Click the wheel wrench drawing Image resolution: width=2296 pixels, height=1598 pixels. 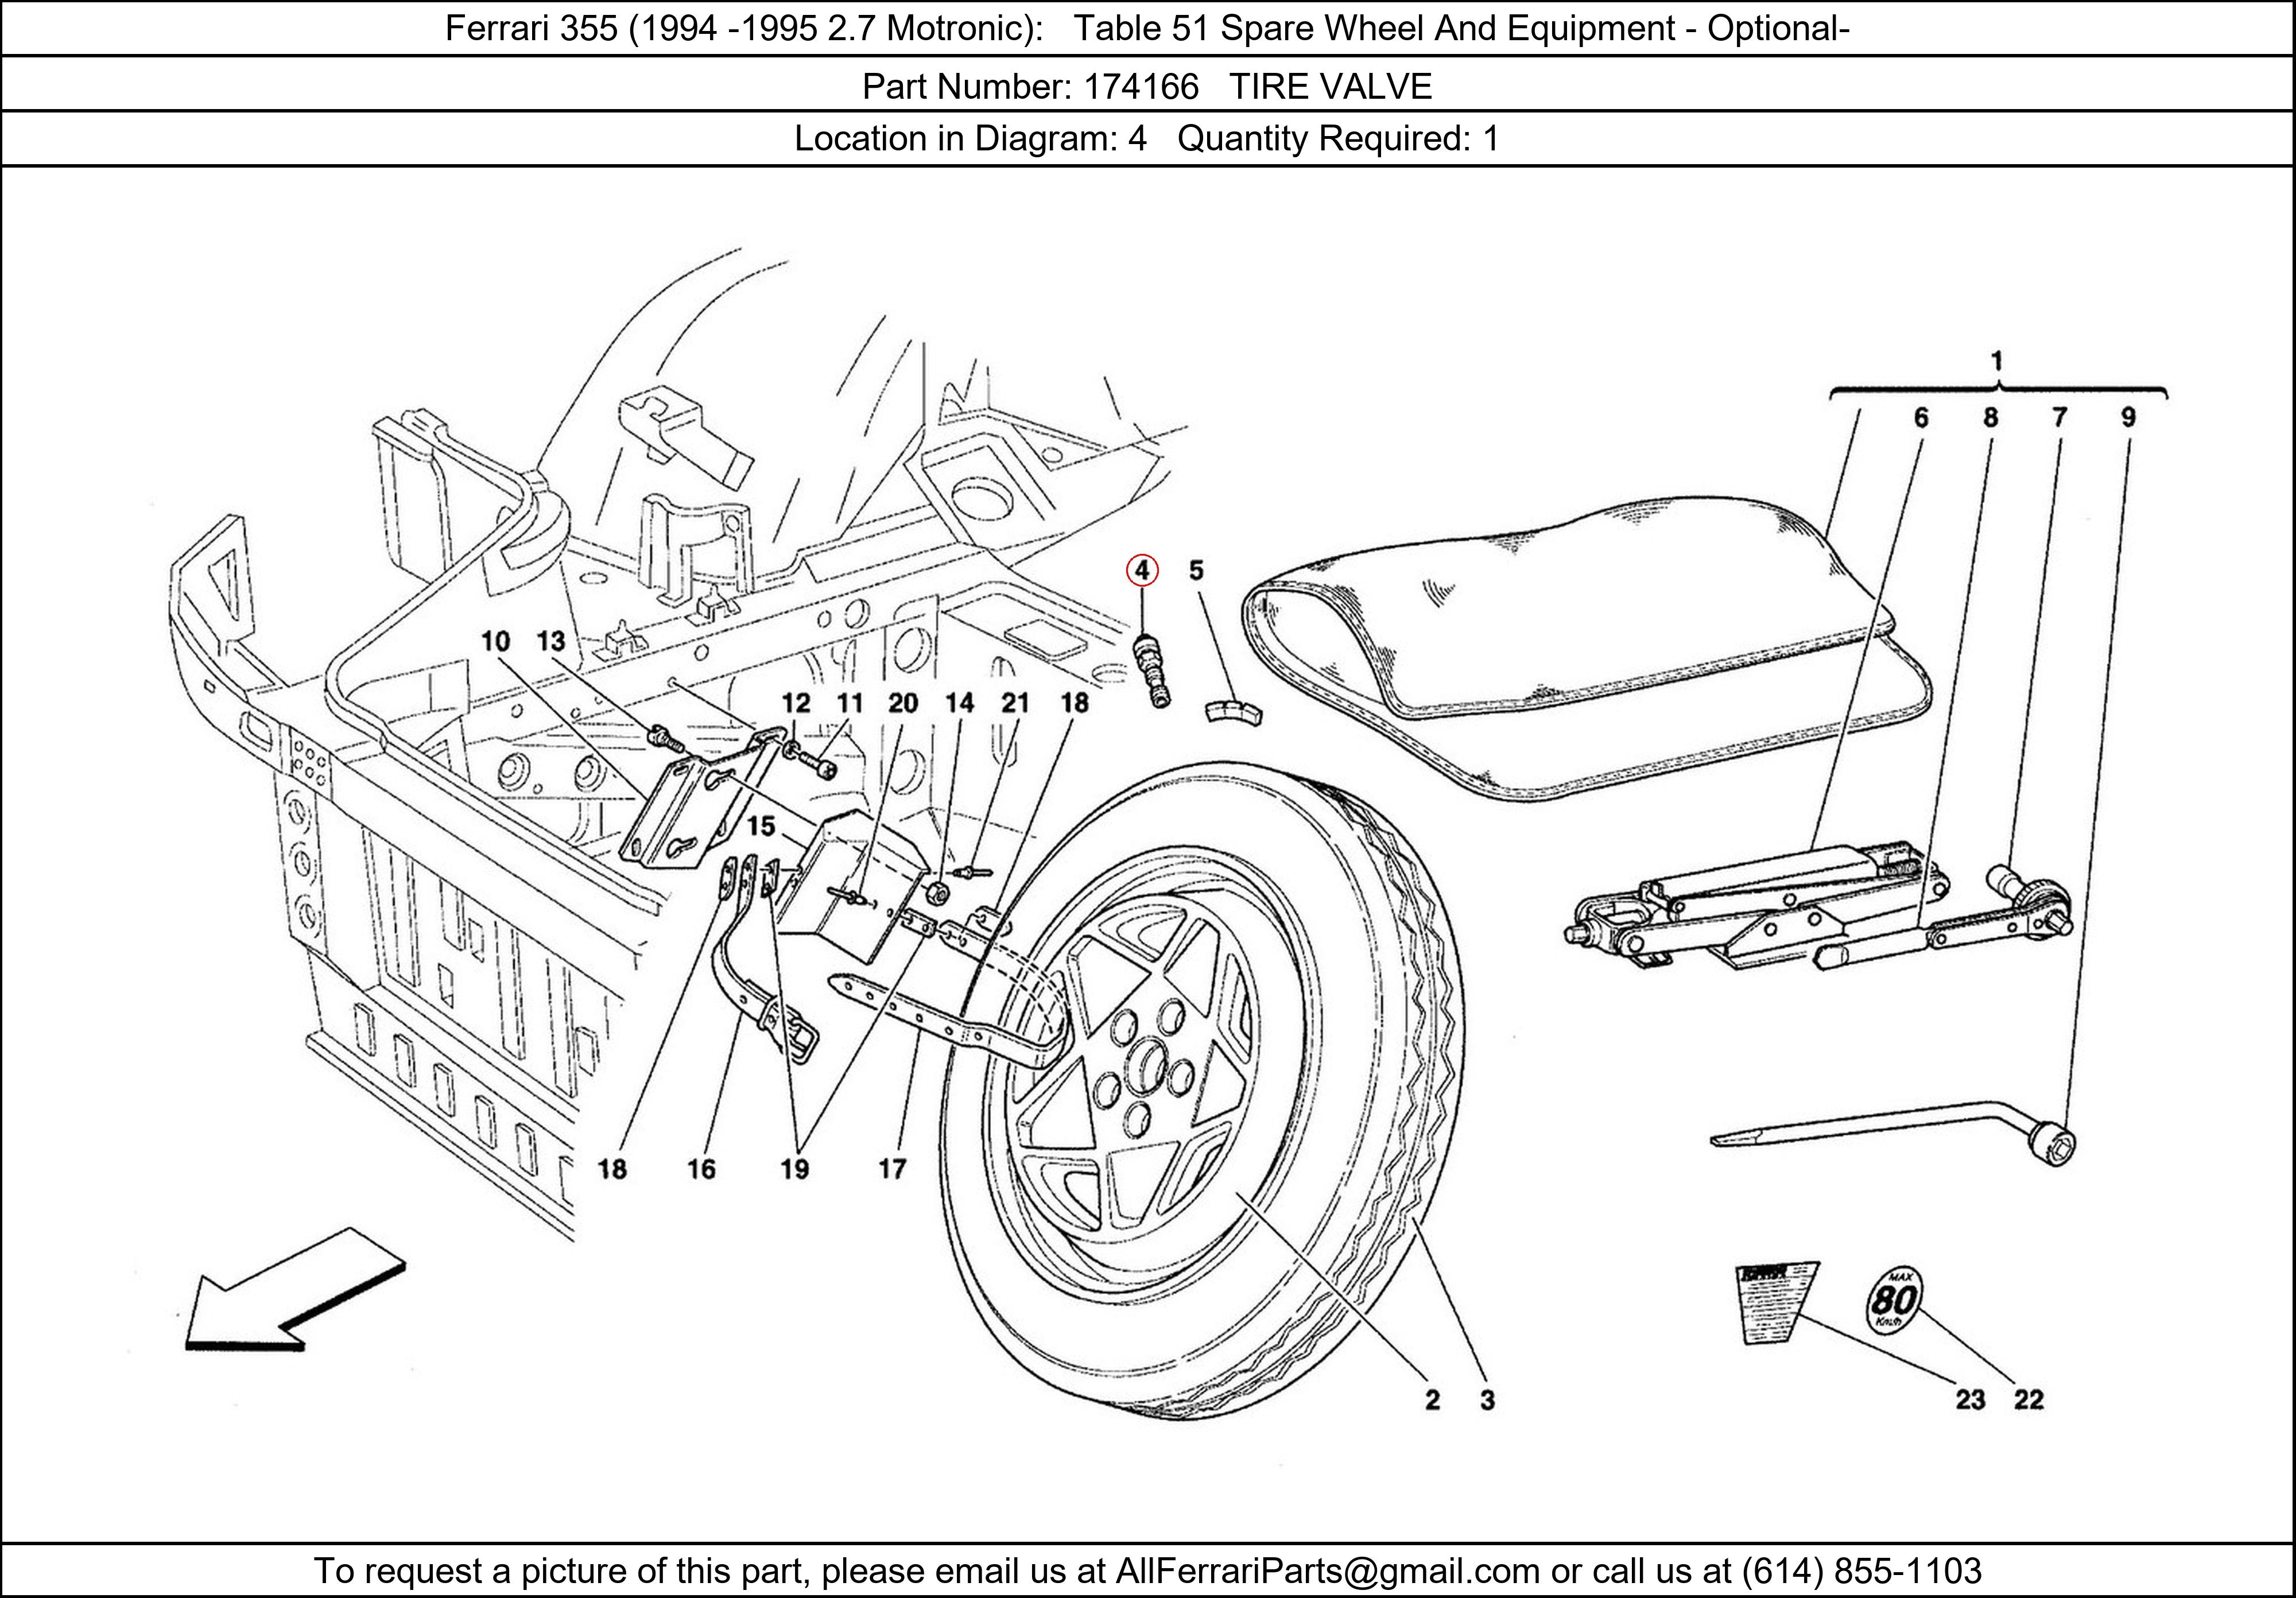(x=1893, y=1135)
